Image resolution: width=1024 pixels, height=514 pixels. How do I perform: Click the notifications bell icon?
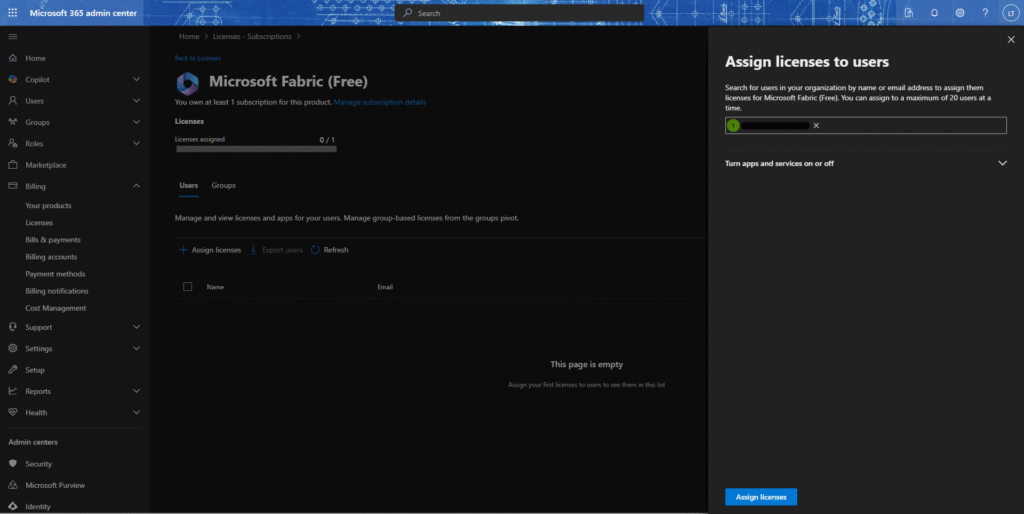click(x=934, y=13)
